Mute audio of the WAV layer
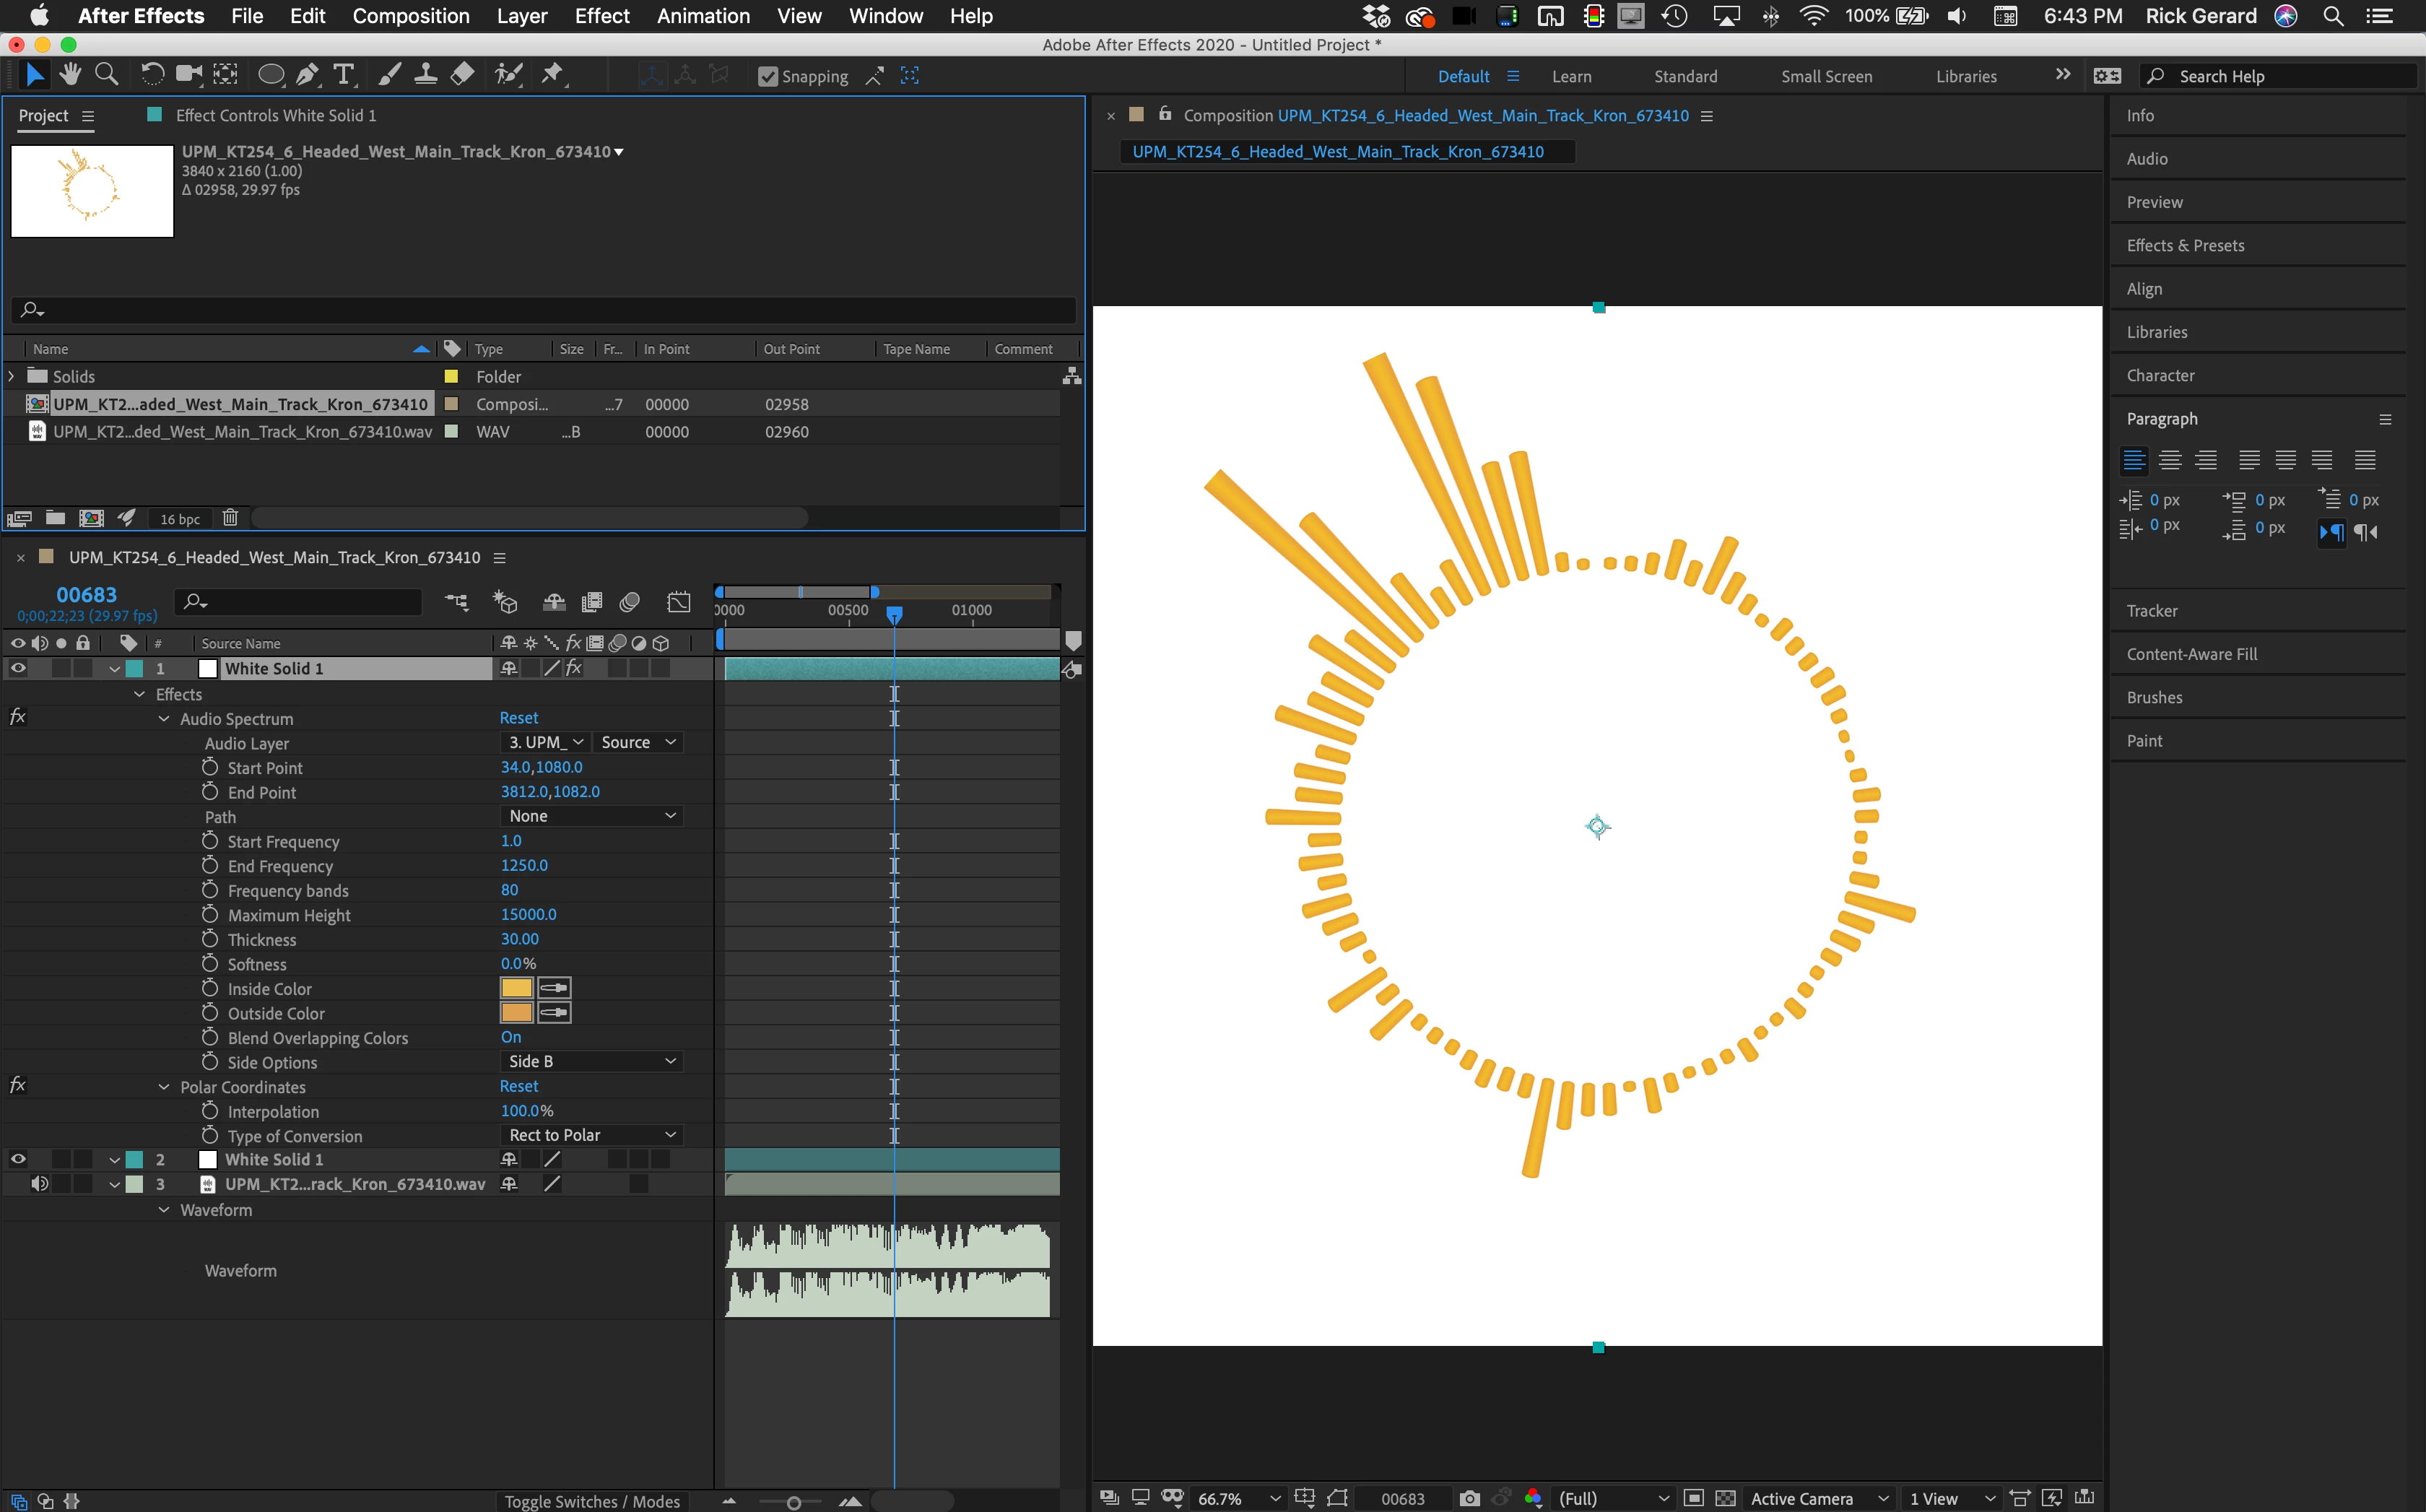The width and height of the screenshot is (2426, 1512). 39,1184
